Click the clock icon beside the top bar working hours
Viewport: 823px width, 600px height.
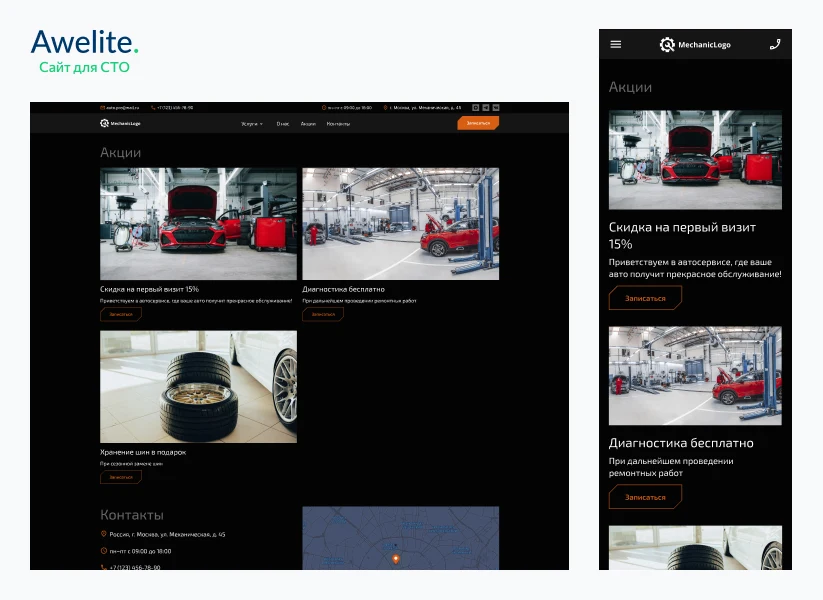point(324,108)
